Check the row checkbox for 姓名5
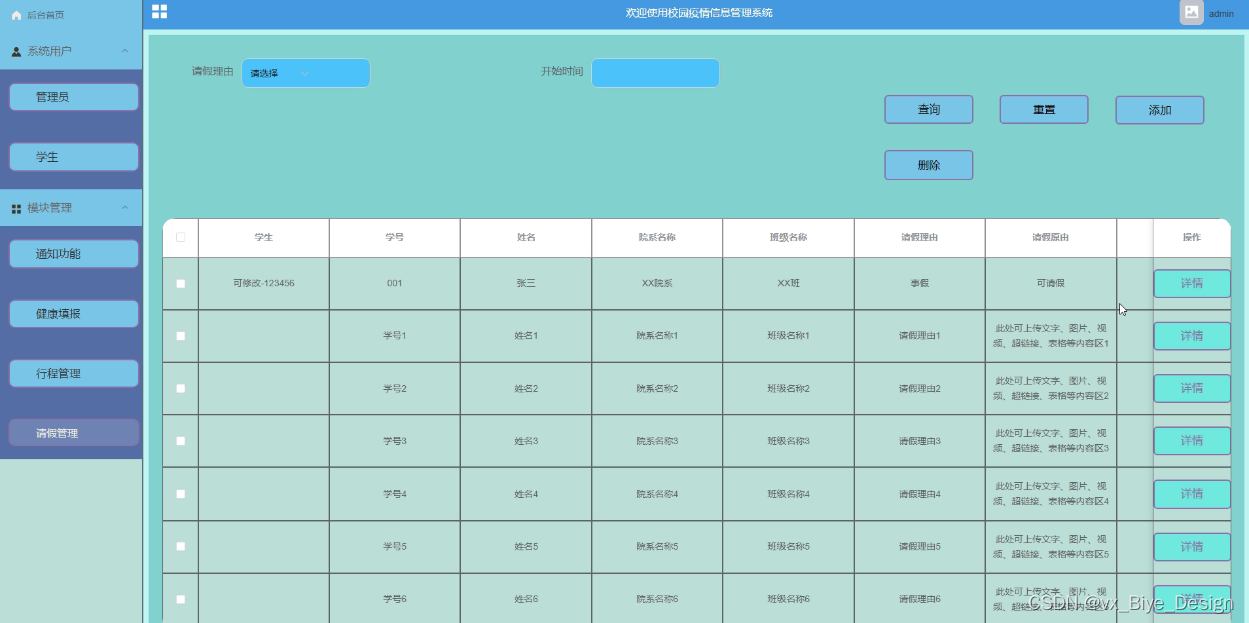This screenshot has width=1249, height=623. pos(181,547)
